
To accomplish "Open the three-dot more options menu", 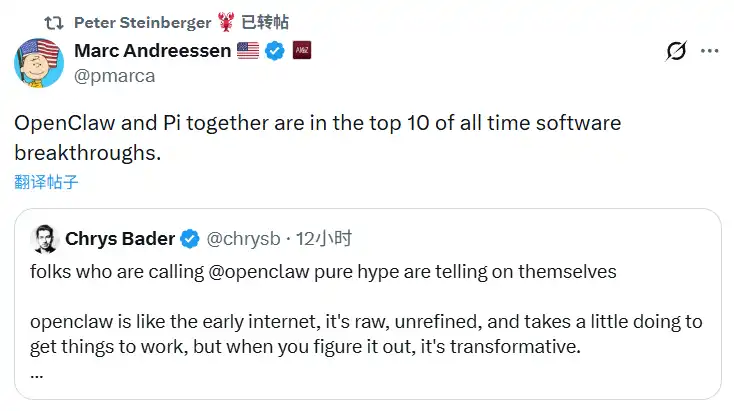I will pyautogui.click(x=709, y=51).
